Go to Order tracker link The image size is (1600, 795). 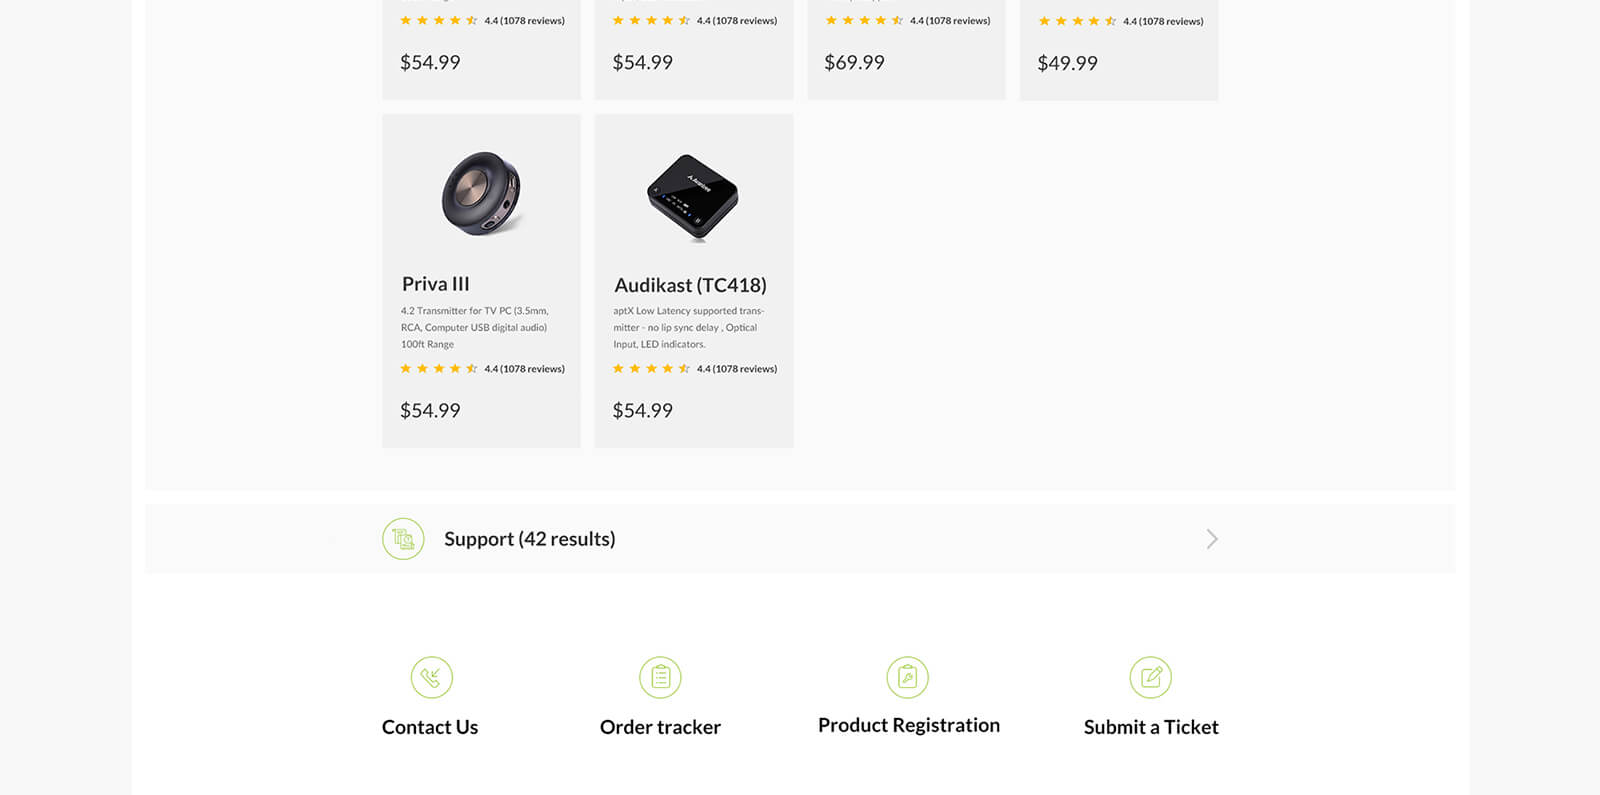pyautogui.click(x=660, y=727)
